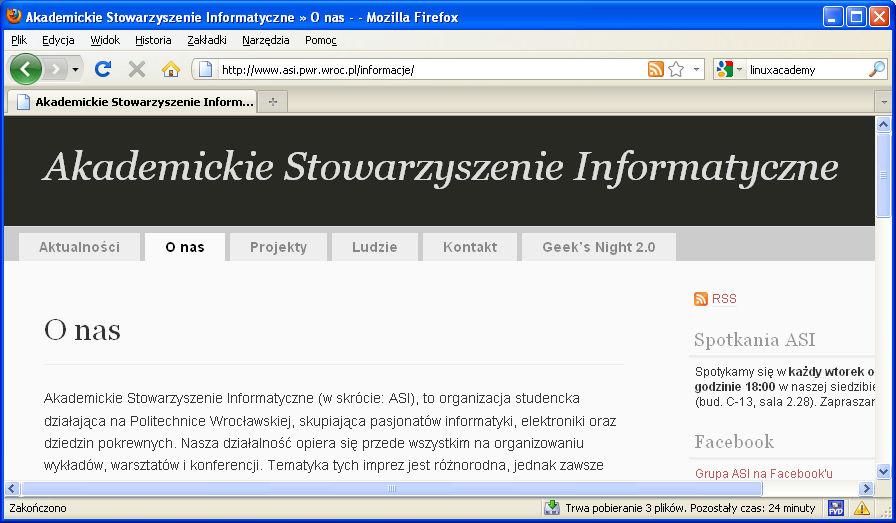Click the Spotkania ASI sidebar heading
The width and height of the screenshot is (896, 523).
754,340
